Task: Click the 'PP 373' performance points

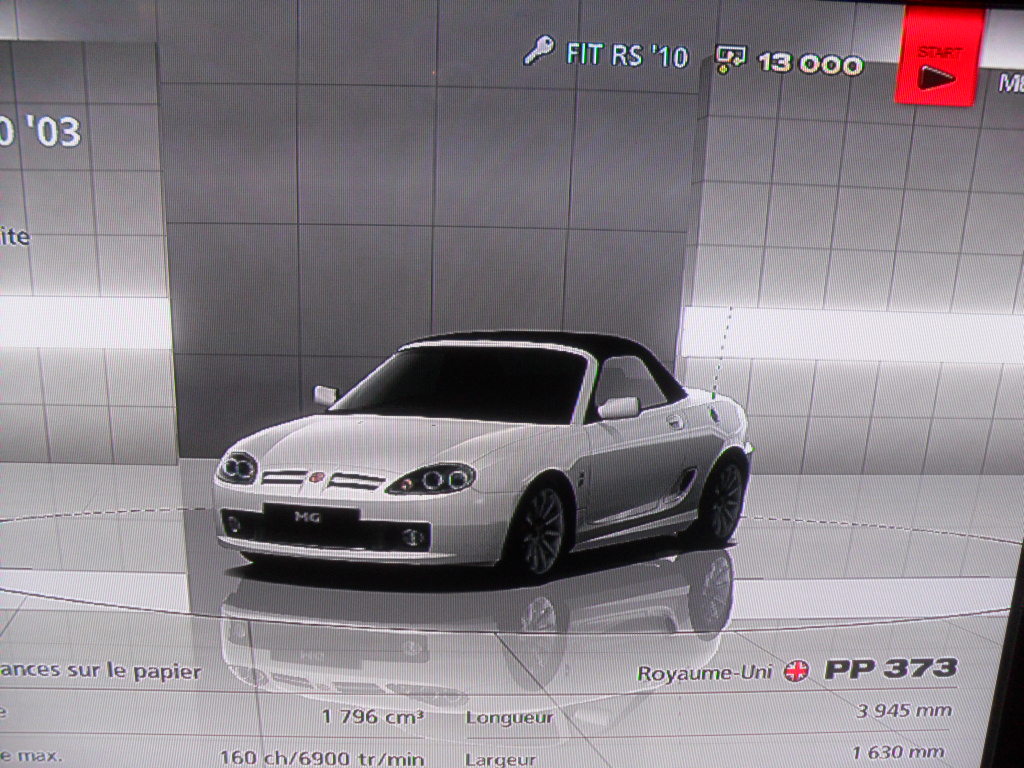Action: pos(891,669)
